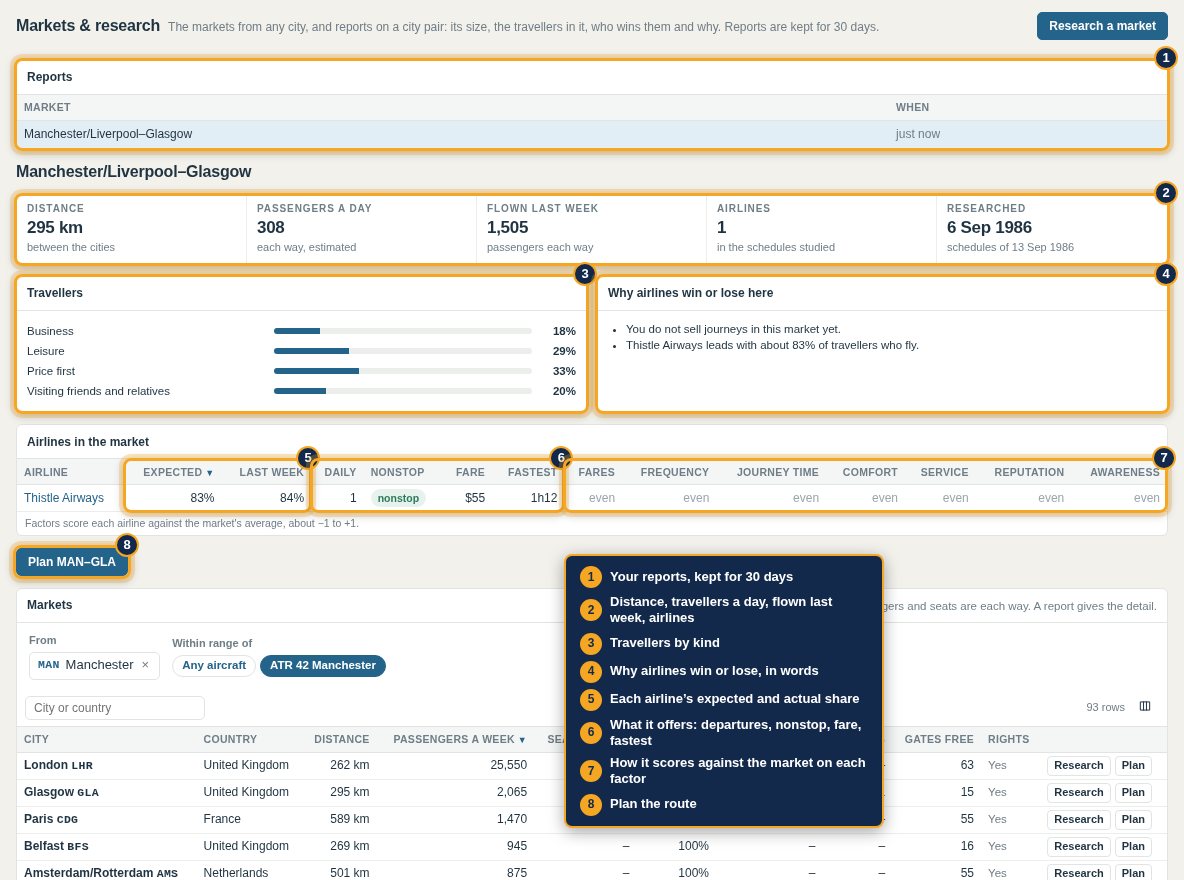Plan the Glasgow GLA route
Viewport: 1184px width, 880px height.
1133,792
